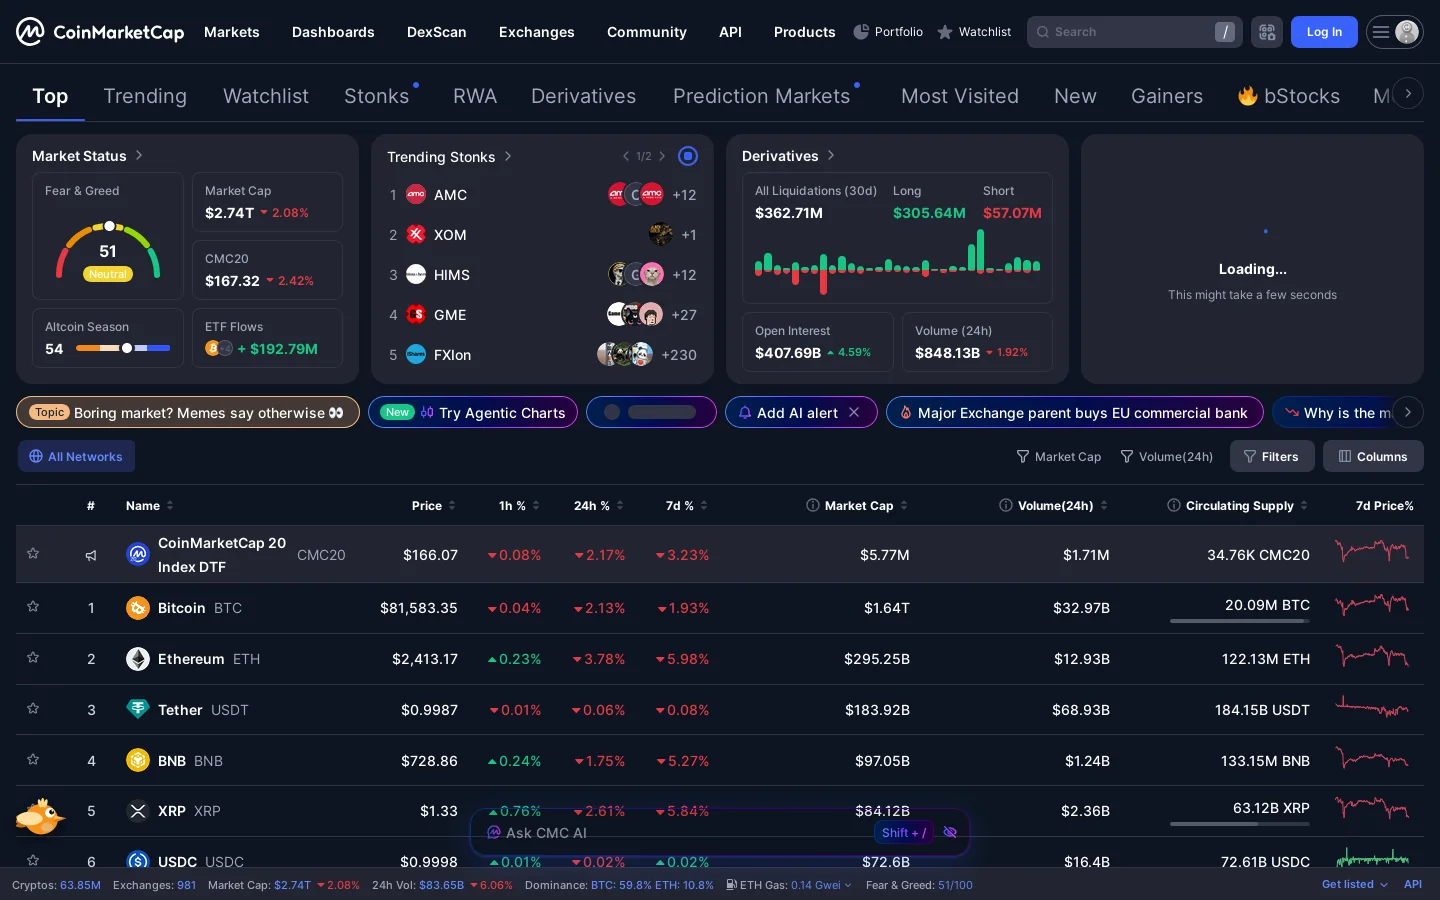Click the ETH Gas pump icon
Image resolution: width=1440 pixels, height=900 pixels.
(732, 885)
